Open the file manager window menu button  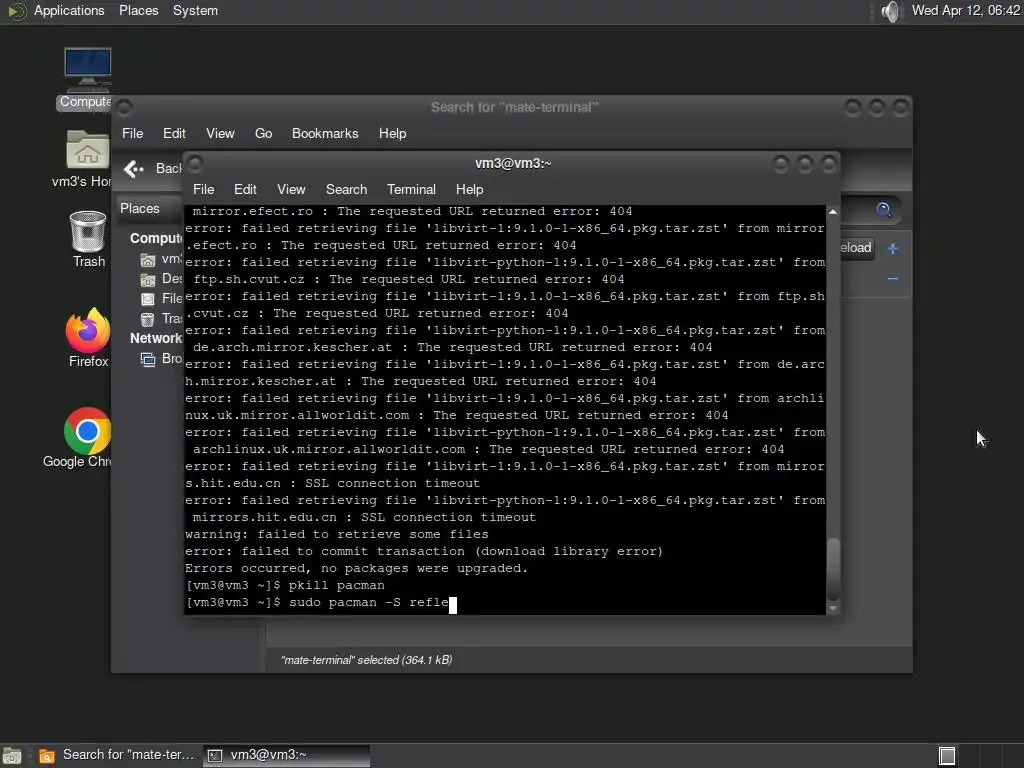124,107
